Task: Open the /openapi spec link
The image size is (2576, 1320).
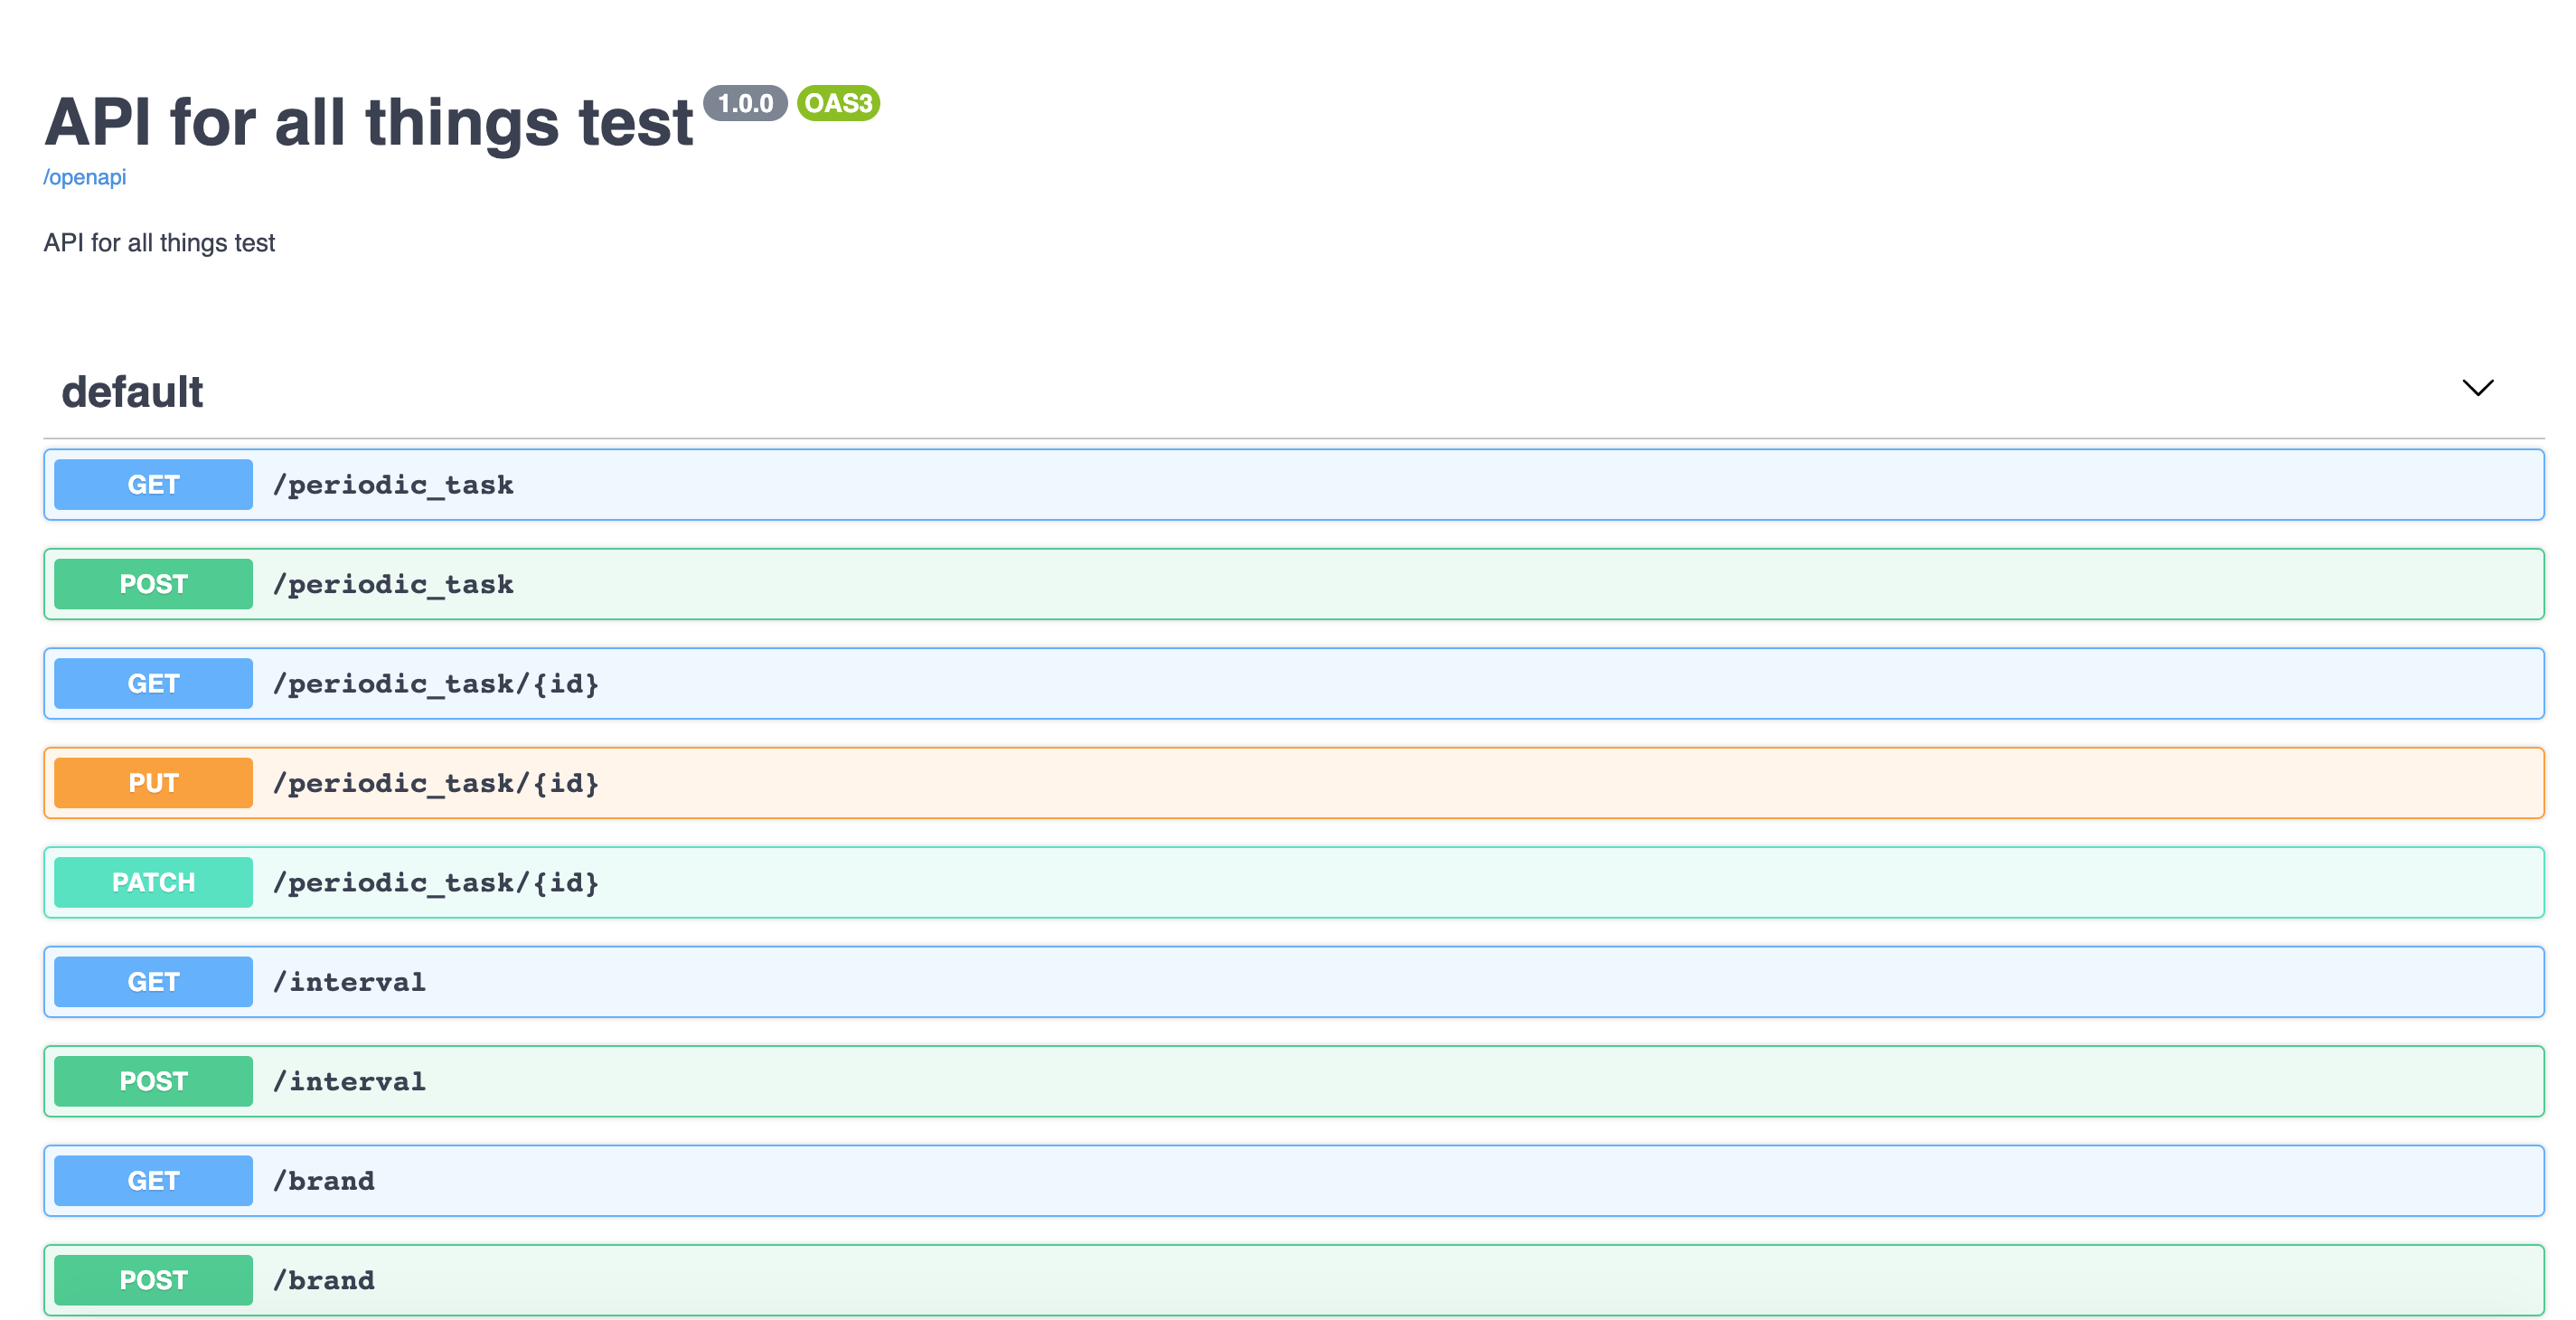Action: [84, 177]
